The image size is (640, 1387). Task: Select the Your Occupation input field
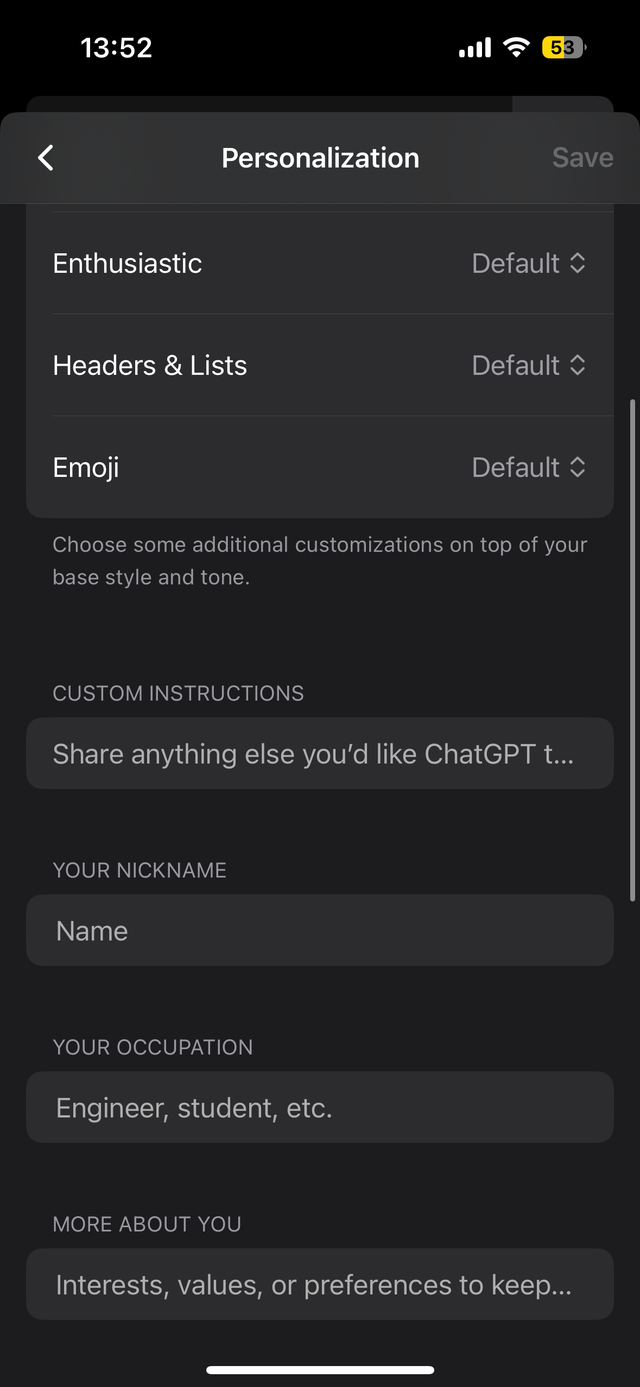(320, 1107)
